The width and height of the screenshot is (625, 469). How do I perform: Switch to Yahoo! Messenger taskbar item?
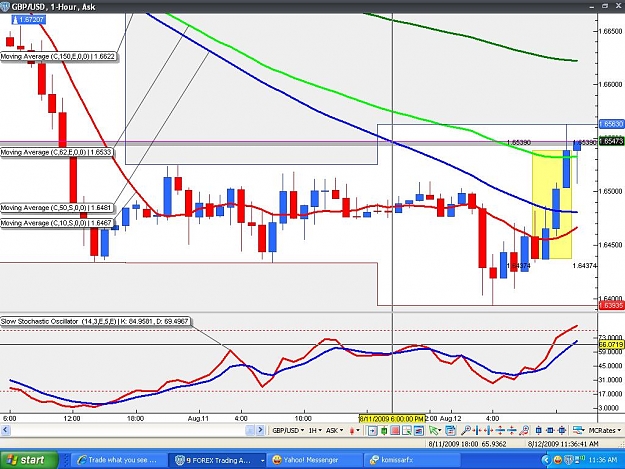314,460
